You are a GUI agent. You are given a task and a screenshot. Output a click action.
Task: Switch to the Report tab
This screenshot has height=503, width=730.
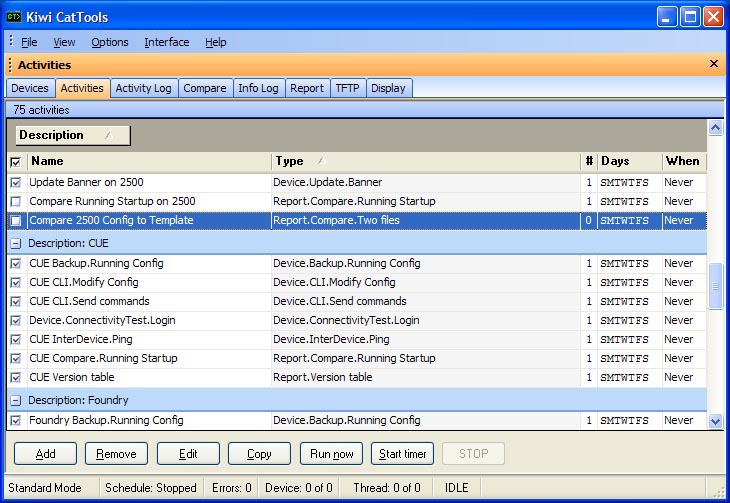click(x=307, y=88)
